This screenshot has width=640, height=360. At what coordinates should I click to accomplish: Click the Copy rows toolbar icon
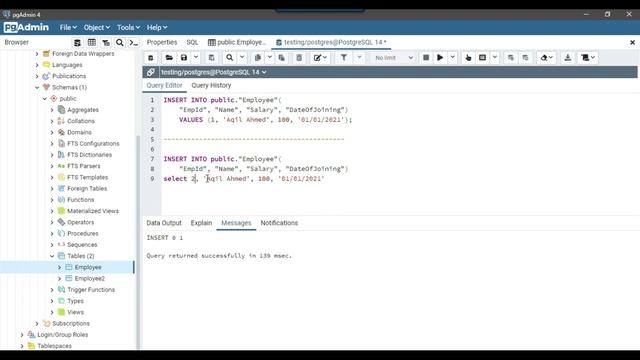point(258,58)
